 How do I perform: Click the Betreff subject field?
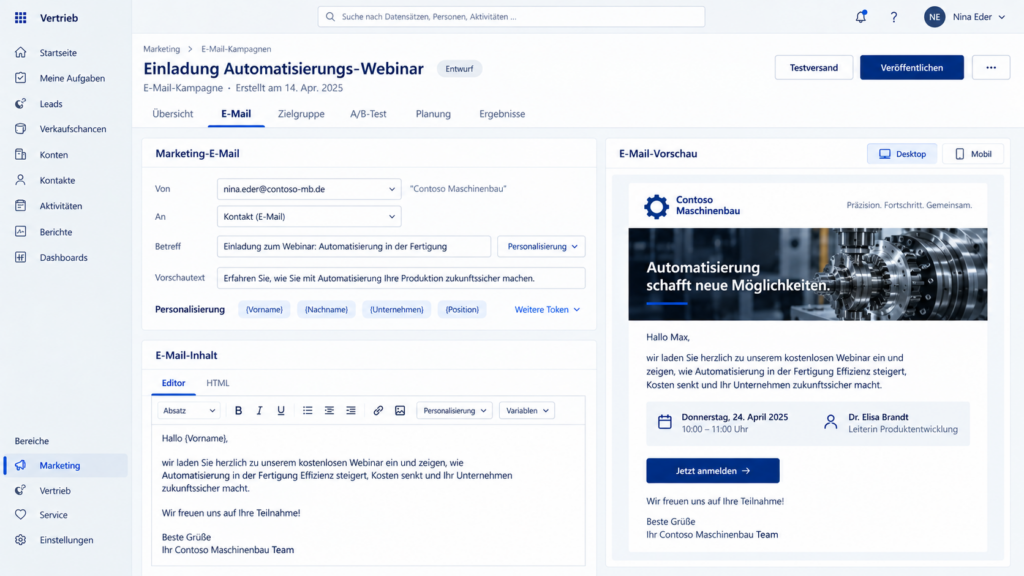pyautogui.click(x=353, y=246)
